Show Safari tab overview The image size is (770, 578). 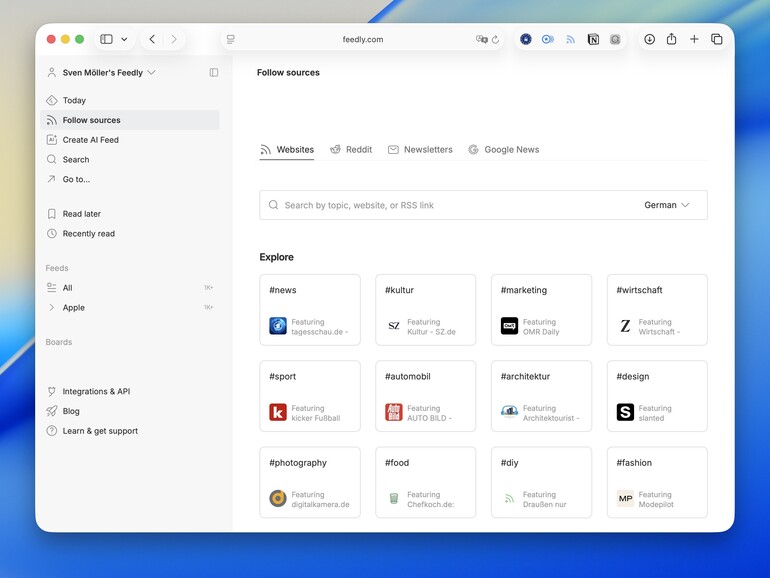click(716, 39)
